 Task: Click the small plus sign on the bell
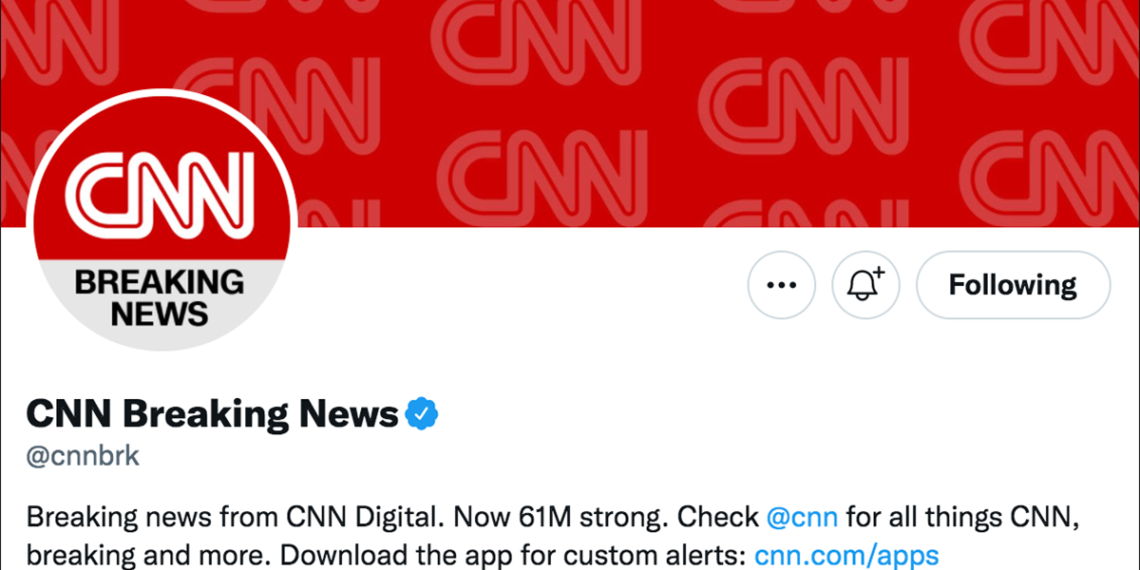click(878, 273)
